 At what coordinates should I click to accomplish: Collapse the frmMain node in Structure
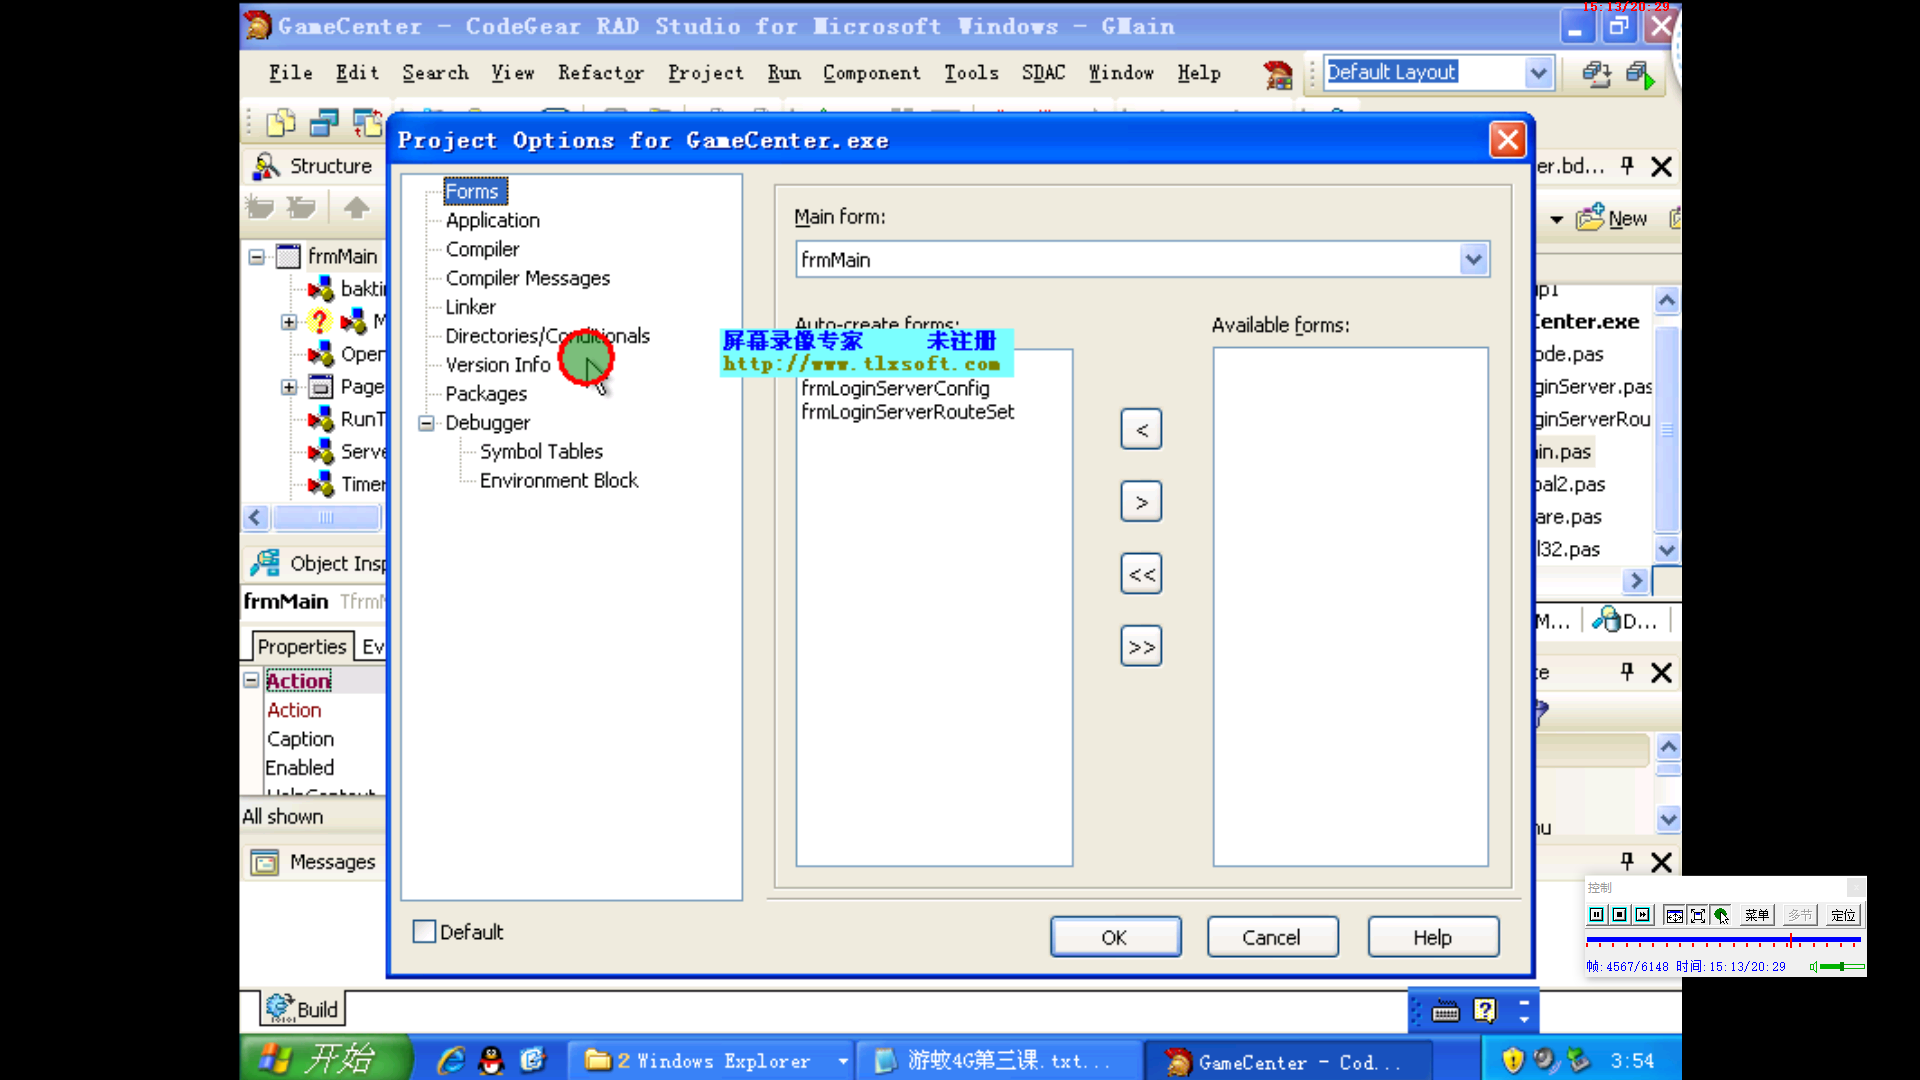(x=257, y=257)
